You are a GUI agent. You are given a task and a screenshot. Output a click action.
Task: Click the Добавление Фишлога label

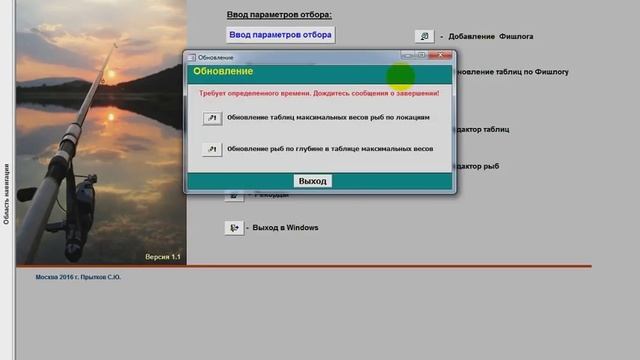point(491,36)
